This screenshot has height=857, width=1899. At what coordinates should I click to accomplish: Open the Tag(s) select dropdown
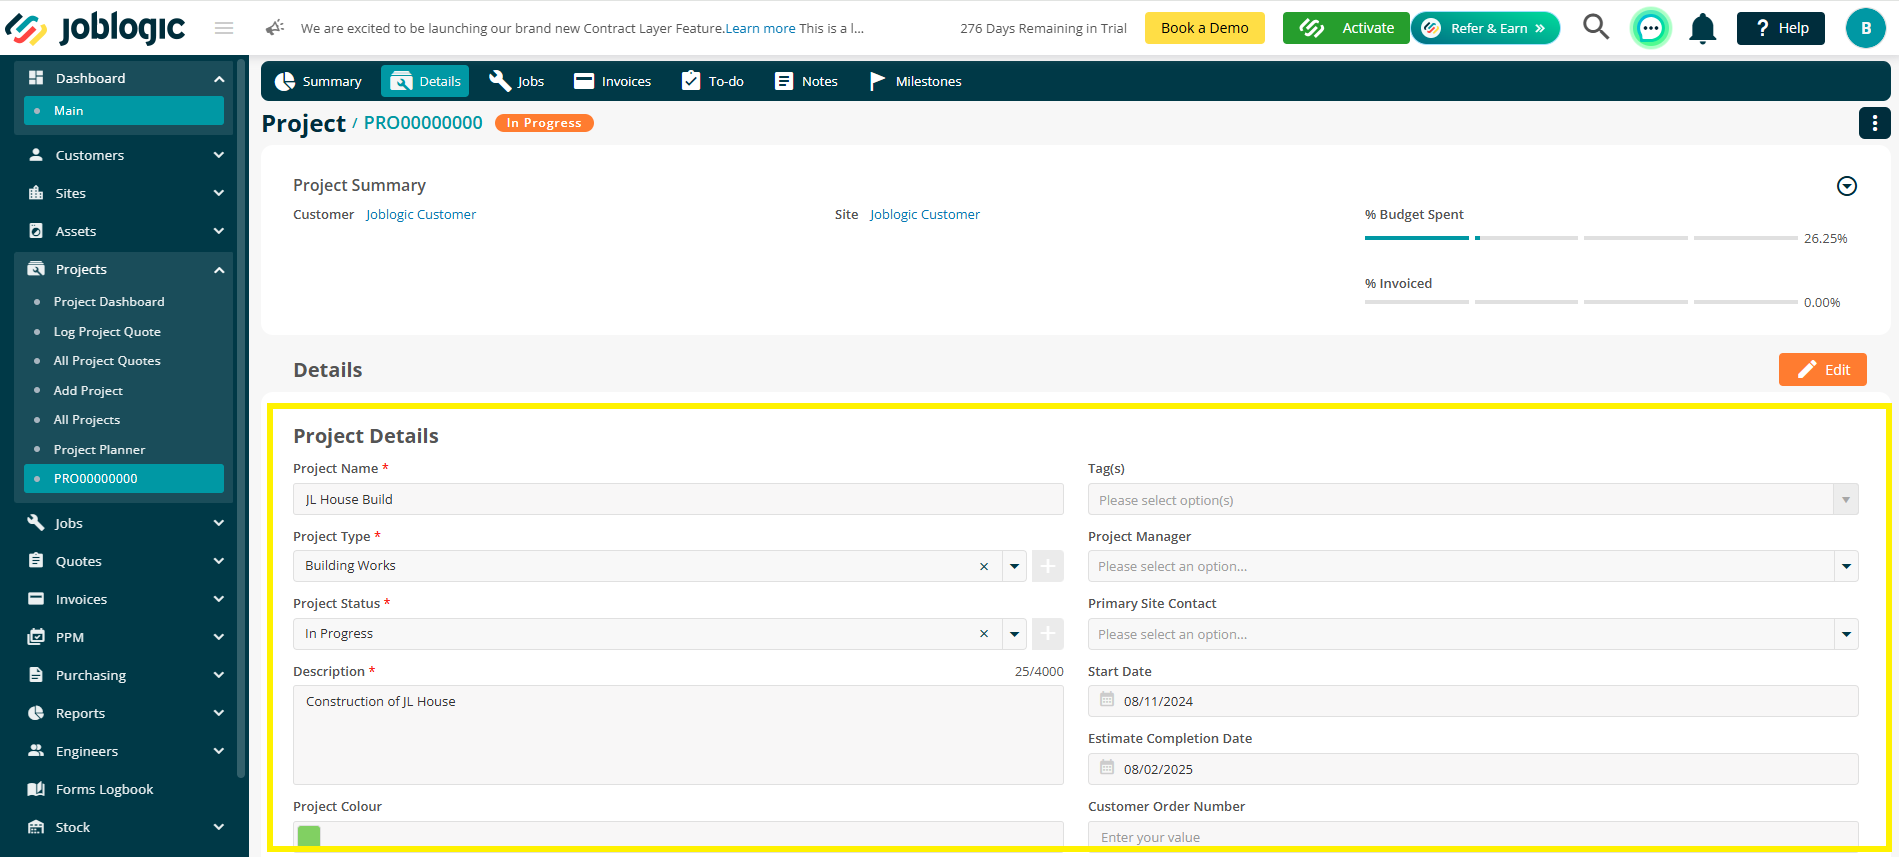click(1472, 500)
